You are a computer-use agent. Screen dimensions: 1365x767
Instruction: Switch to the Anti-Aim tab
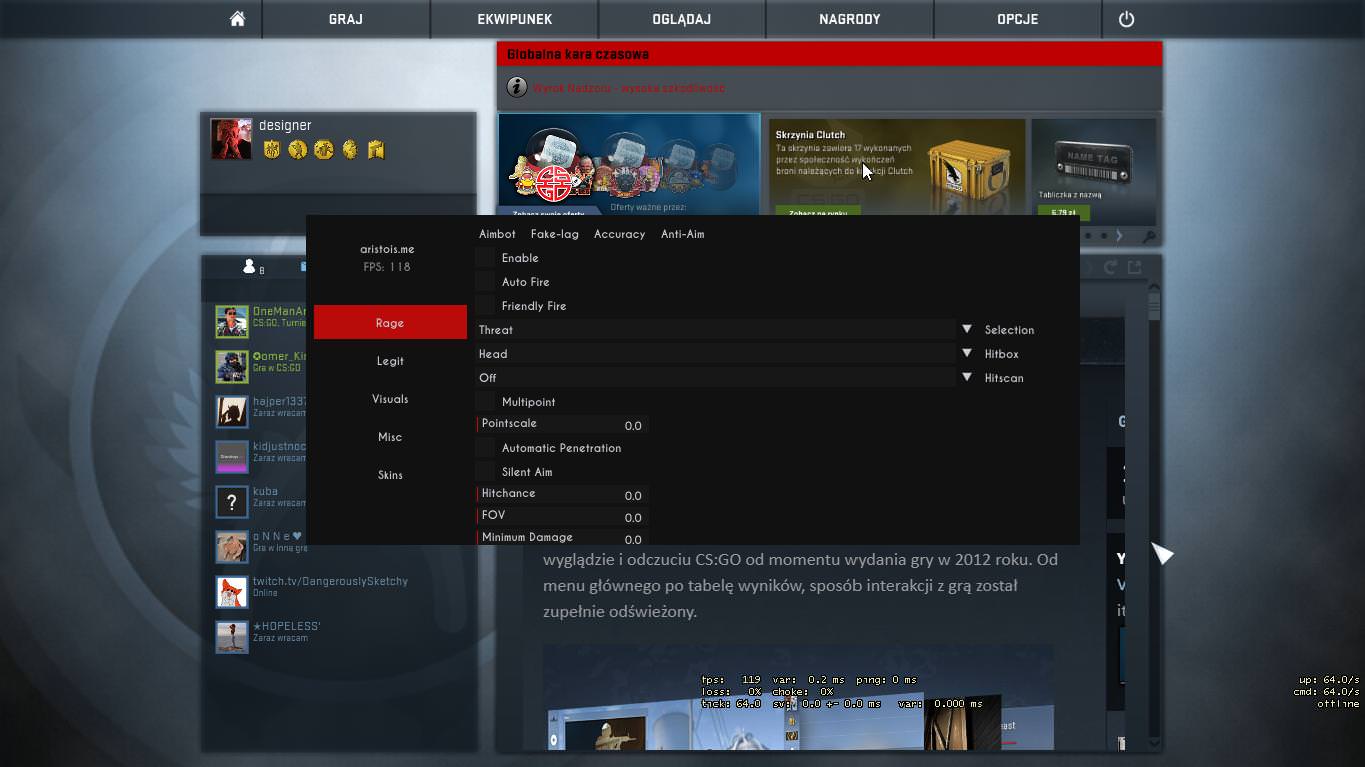pos(683,234)
